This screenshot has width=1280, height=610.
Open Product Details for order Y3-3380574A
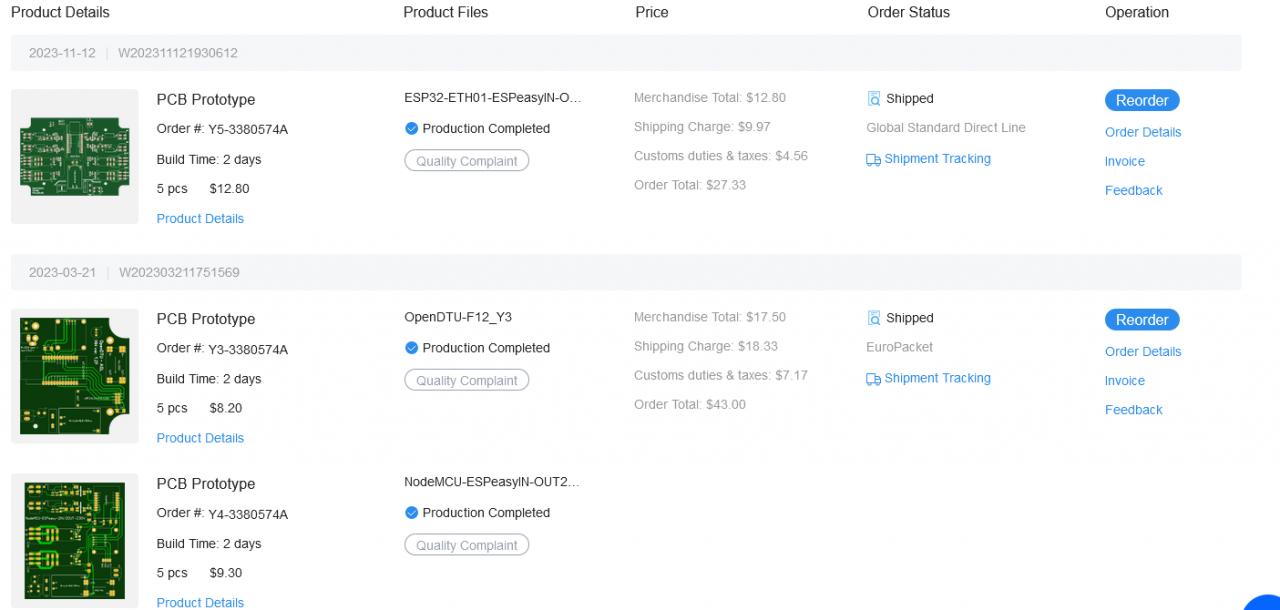click(200, 438)
